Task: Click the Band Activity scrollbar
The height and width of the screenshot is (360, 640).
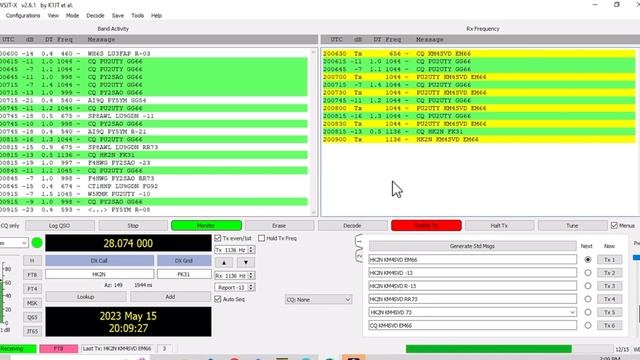Action: click(x=313, y=131)
